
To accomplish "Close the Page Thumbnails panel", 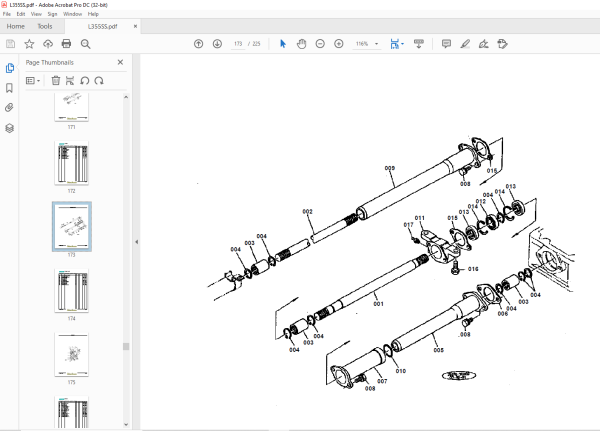I will [x=120, y=62].
